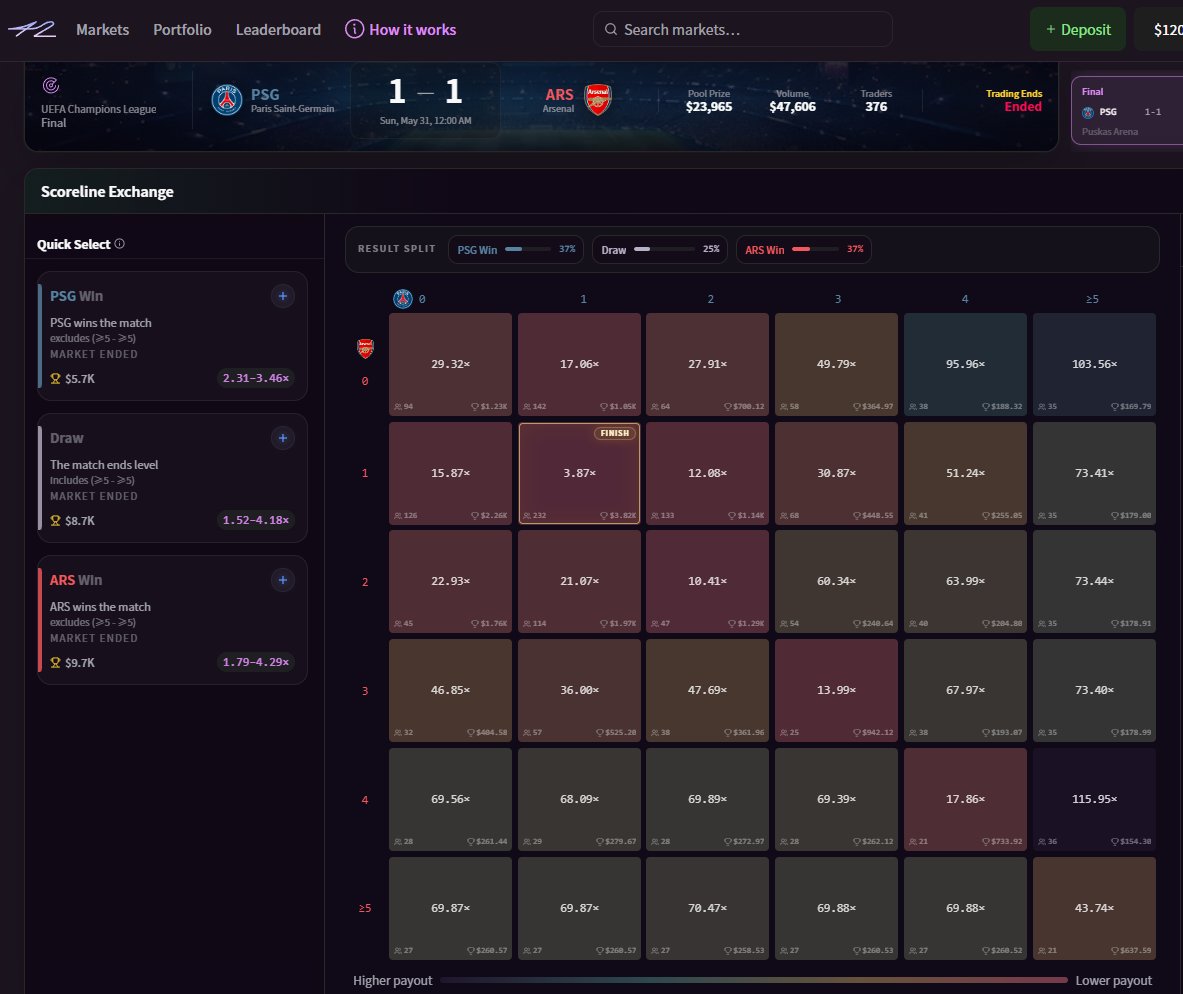Select the 17.86× scoreline cell
This screenshot has height=994, width=1183.
pos(966,799)
